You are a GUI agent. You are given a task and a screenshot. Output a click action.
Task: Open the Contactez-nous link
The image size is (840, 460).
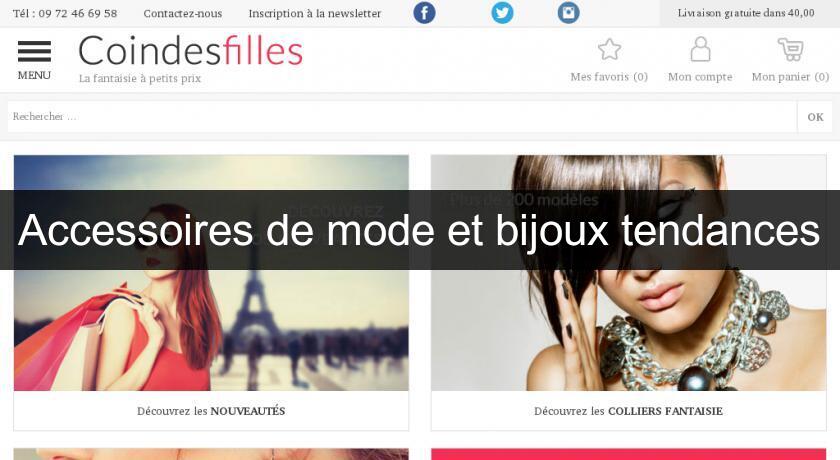(x=183, y=13)
